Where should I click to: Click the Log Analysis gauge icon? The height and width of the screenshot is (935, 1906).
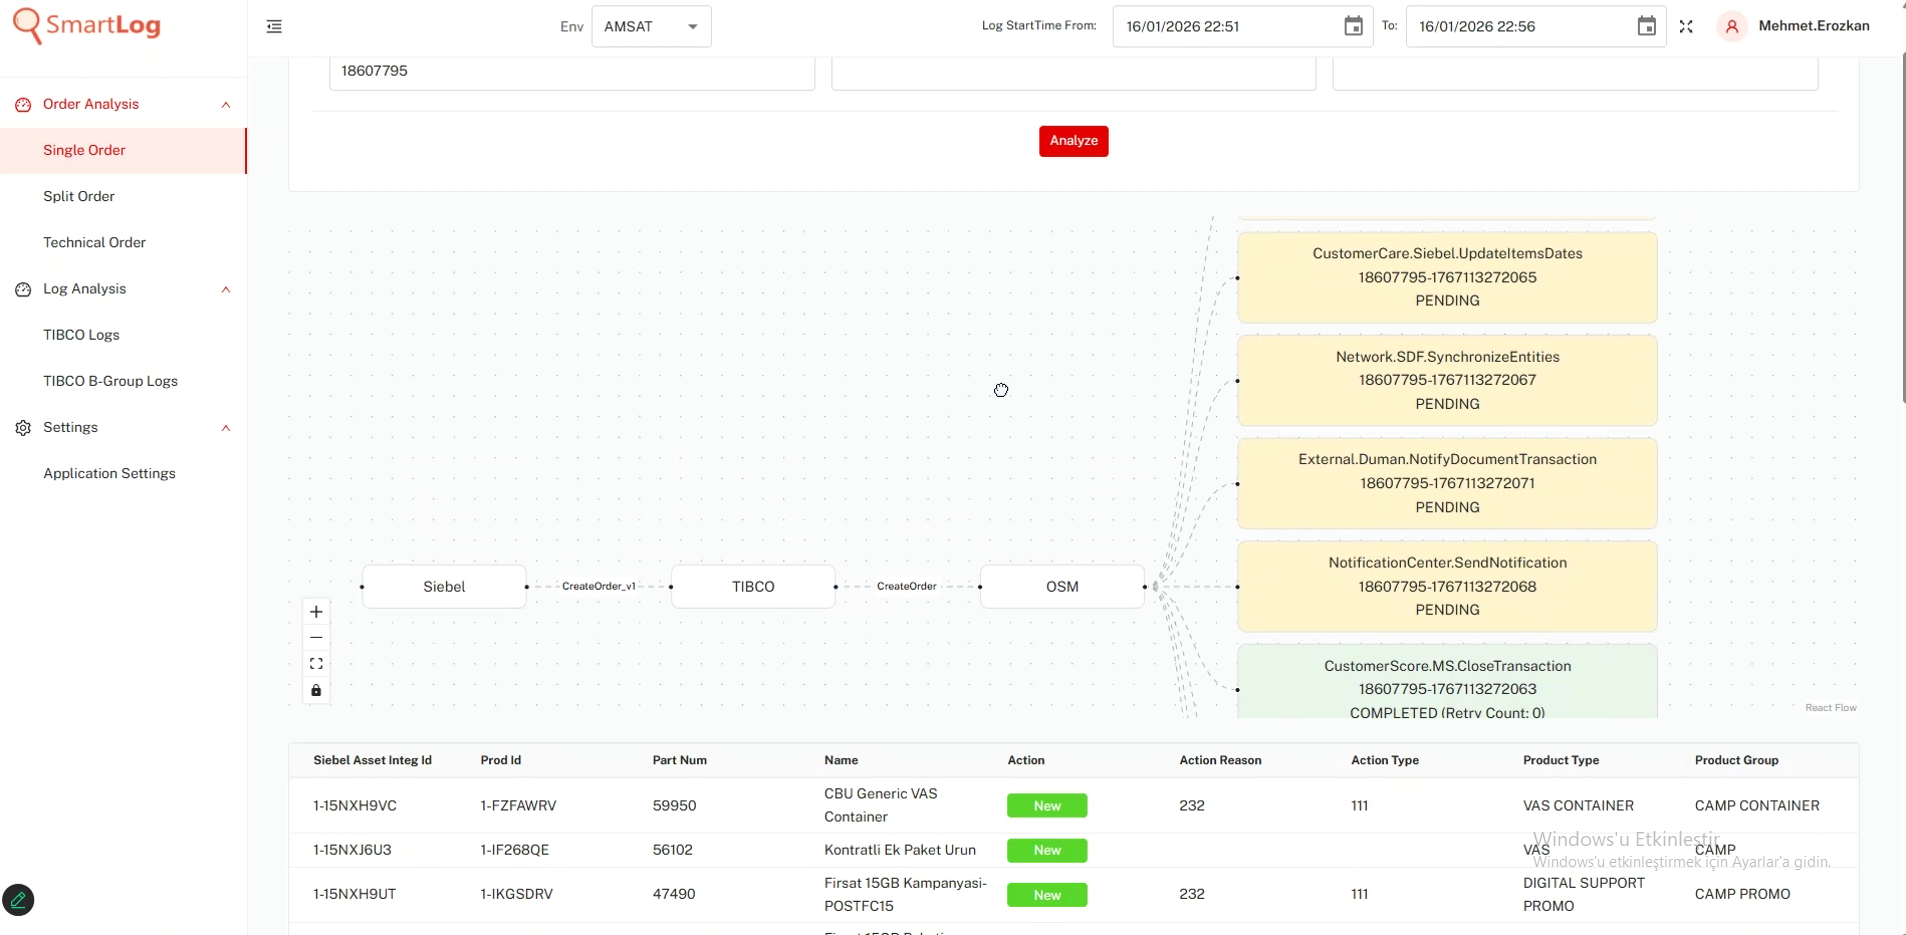click(23, 290)
